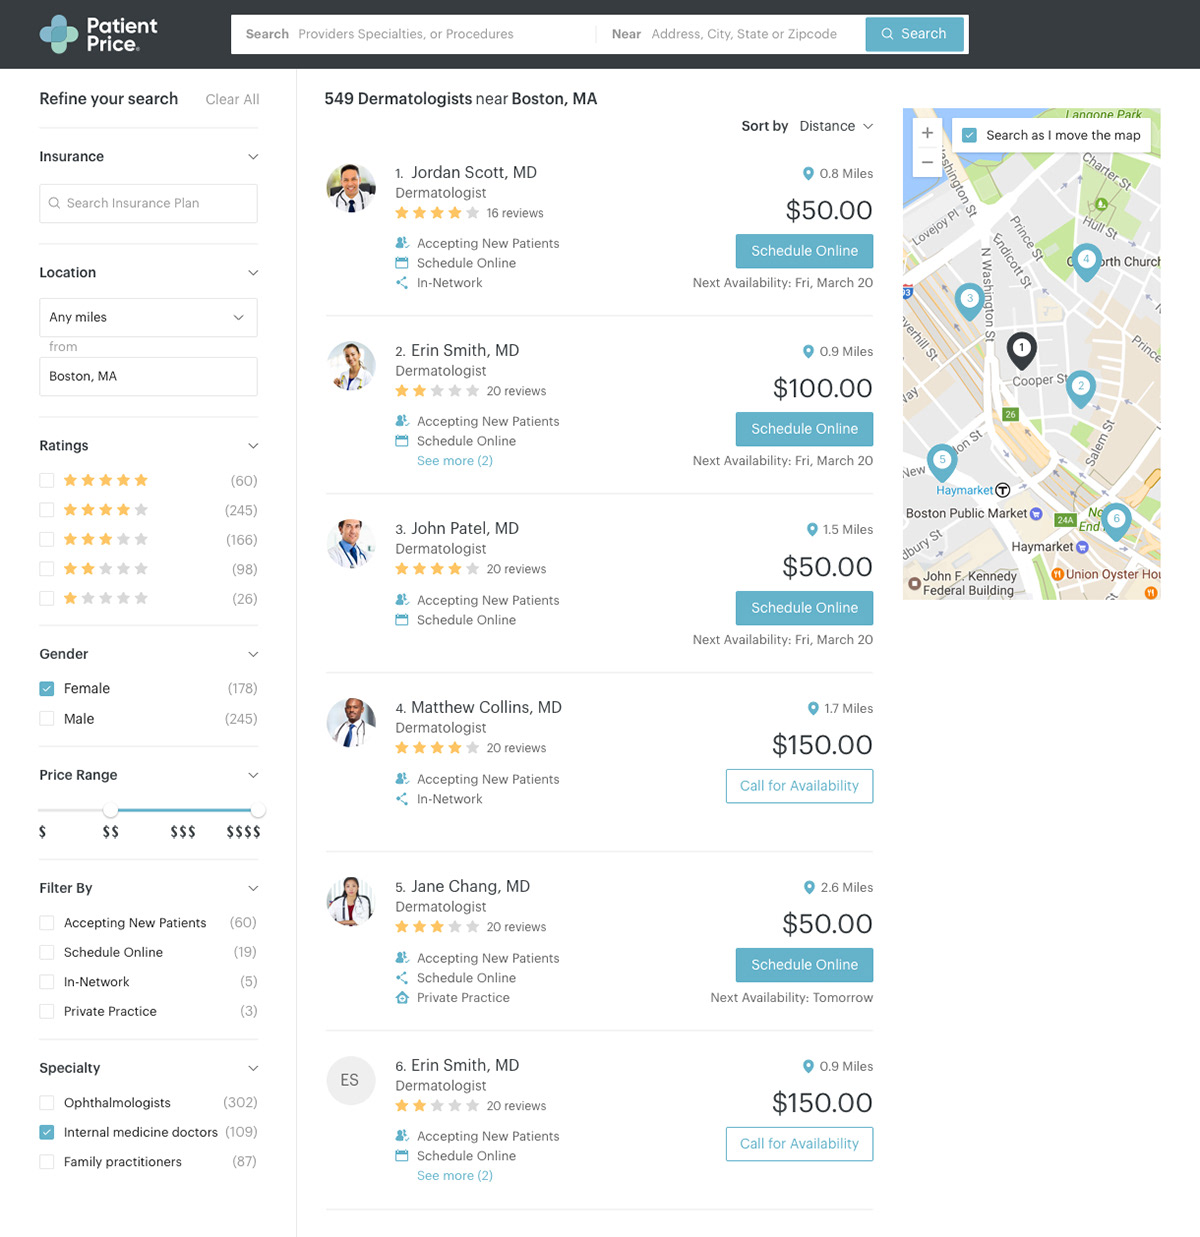This screenshot has width=1200, height=1237.
Task: Click Private Practice icon for Jane Chang
Action: click(x=402, y=997)
